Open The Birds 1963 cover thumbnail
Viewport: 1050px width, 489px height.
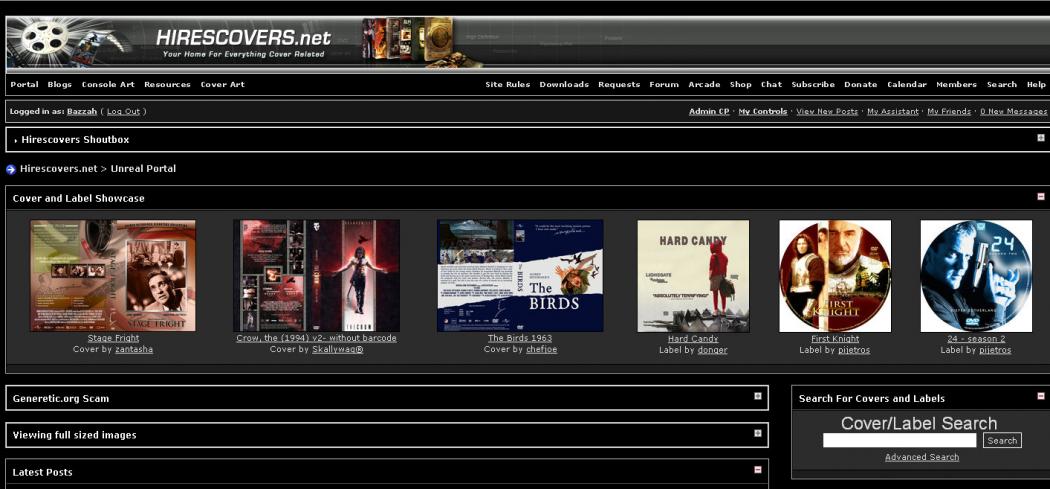[520, 275]
